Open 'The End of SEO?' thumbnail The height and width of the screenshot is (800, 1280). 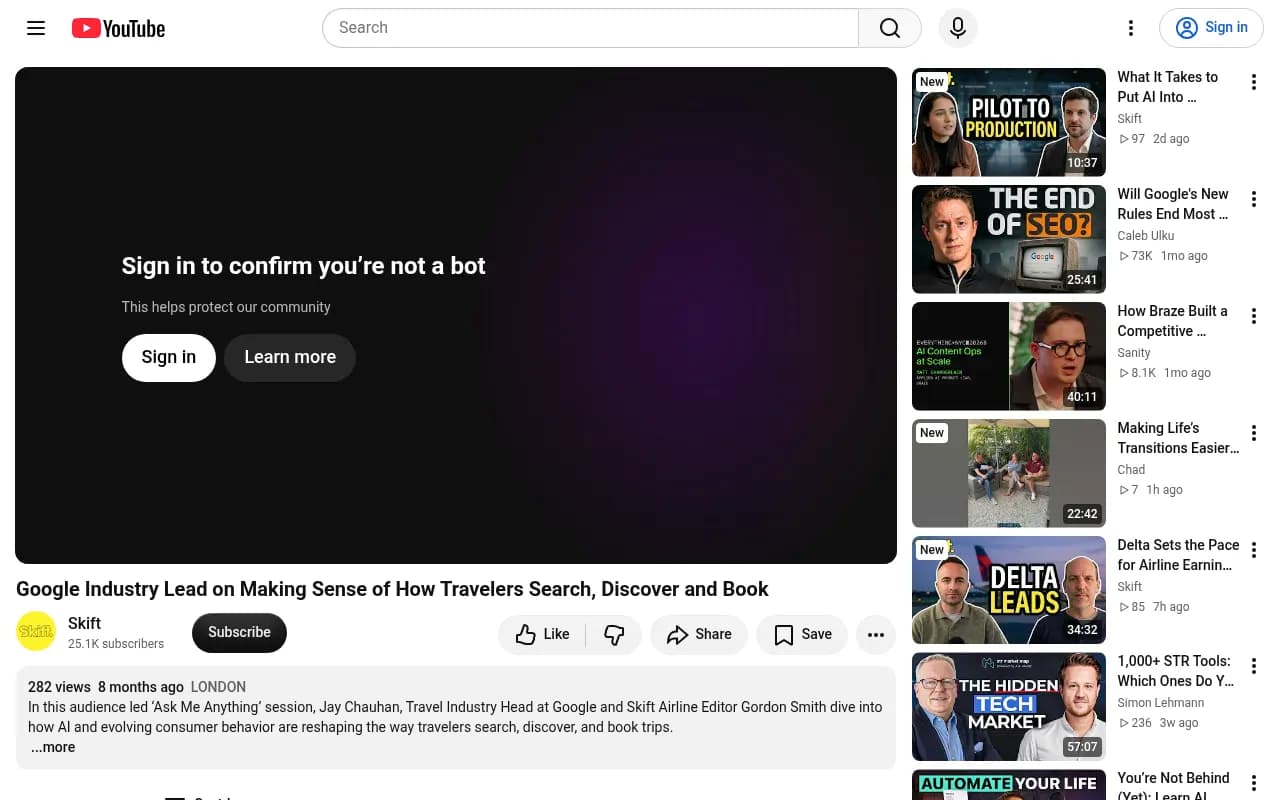[x=1009, y=239]
